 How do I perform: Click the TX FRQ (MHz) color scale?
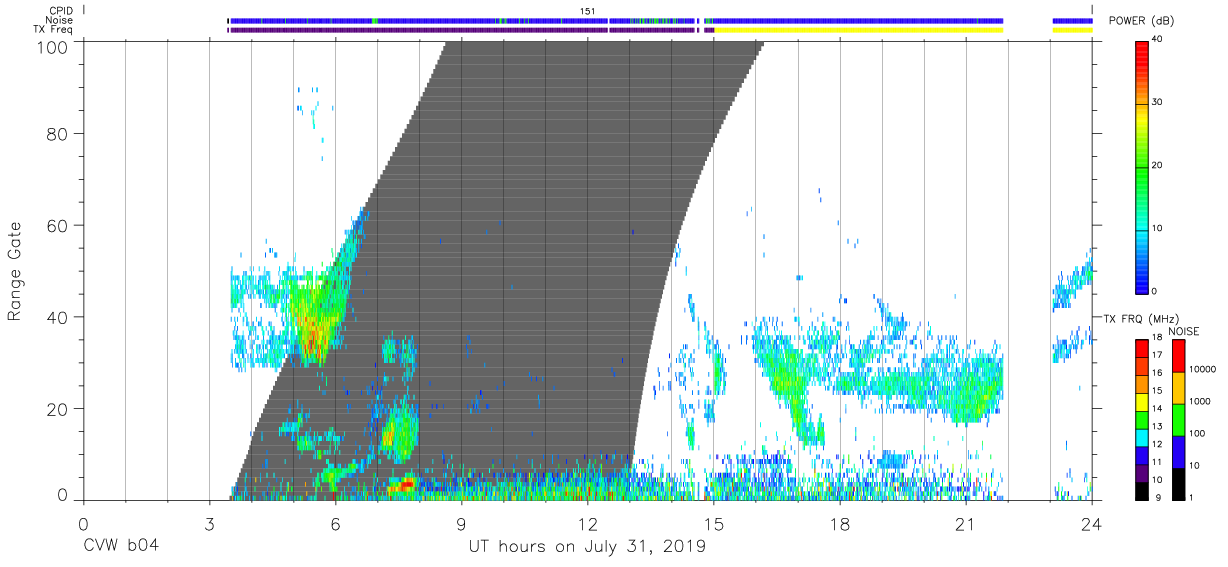[x=1142, y=419]
